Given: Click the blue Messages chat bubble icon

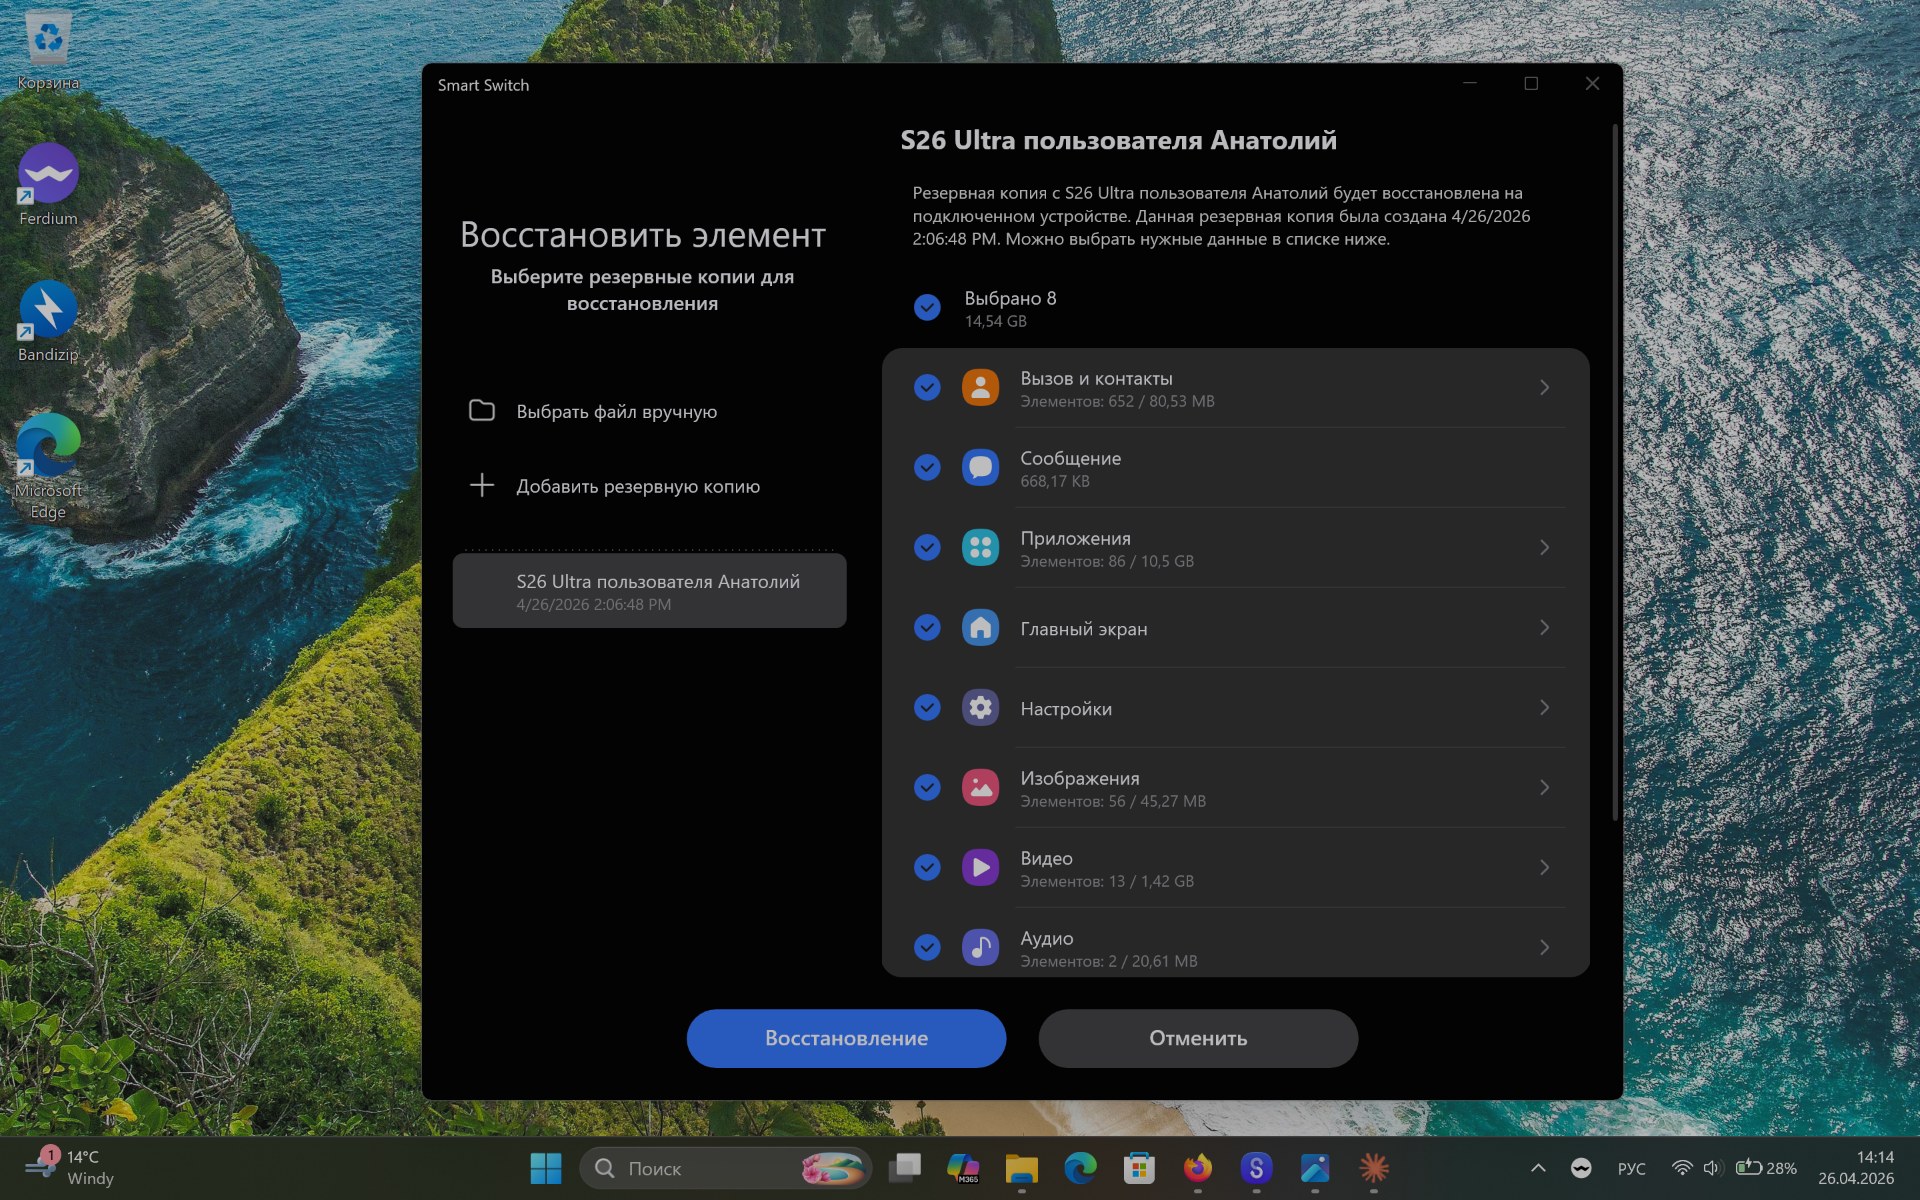Looking at the screenshot, I should tap(980, 467).
